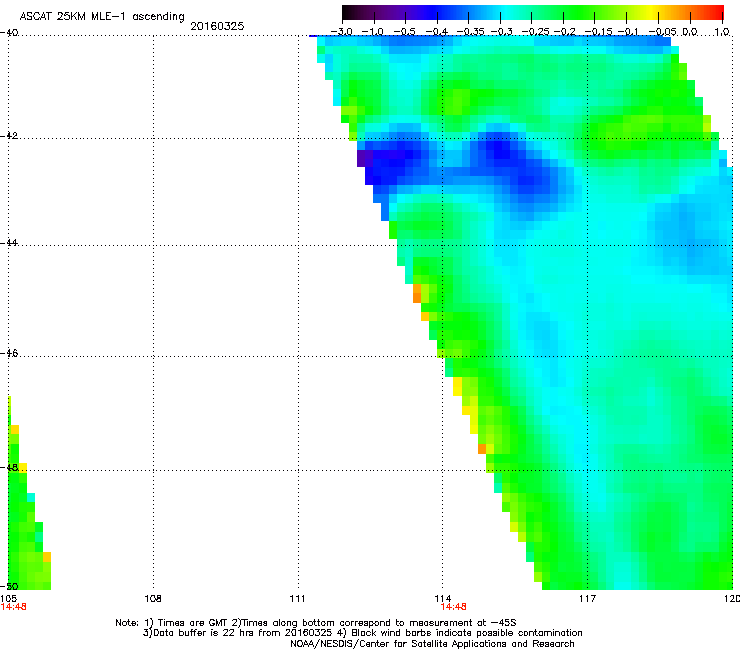Click the 105 longitude axis label
This screenshot has width=740, height=650.
point(8,599)
